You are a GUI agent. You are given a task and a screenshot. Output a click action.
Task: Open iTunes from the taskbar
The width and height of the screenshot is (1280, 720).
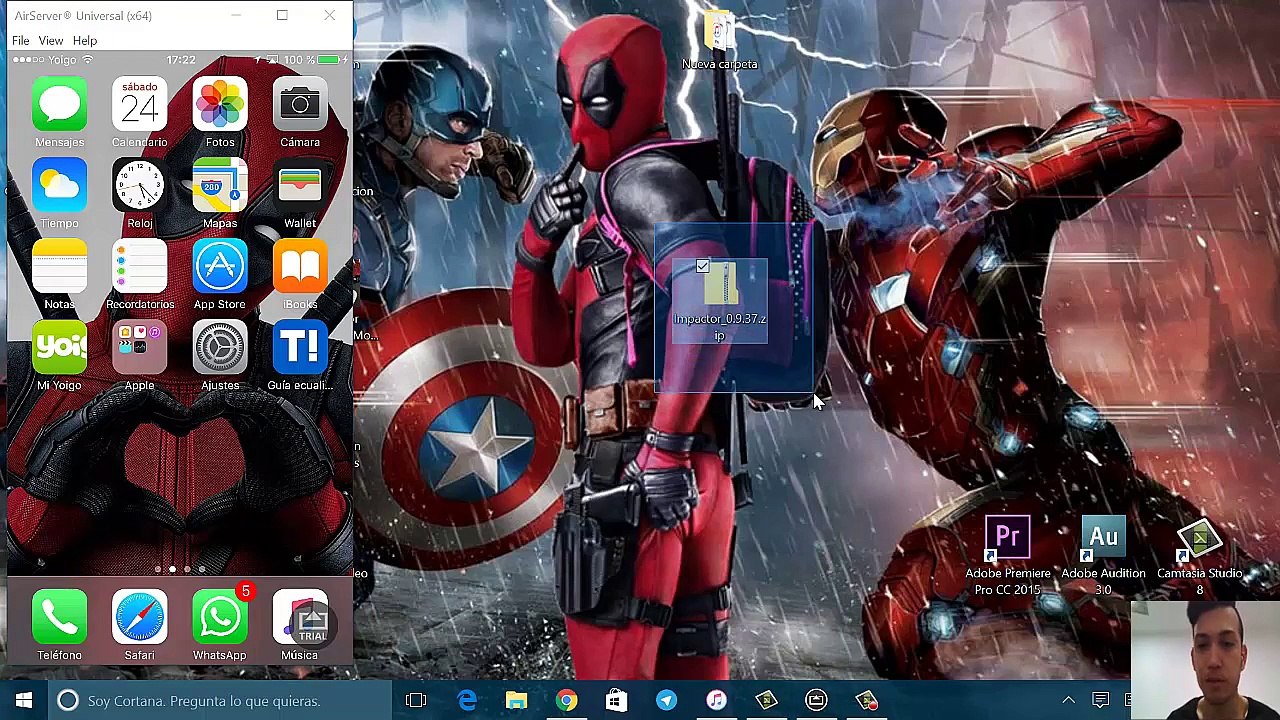tap(716, 700)
